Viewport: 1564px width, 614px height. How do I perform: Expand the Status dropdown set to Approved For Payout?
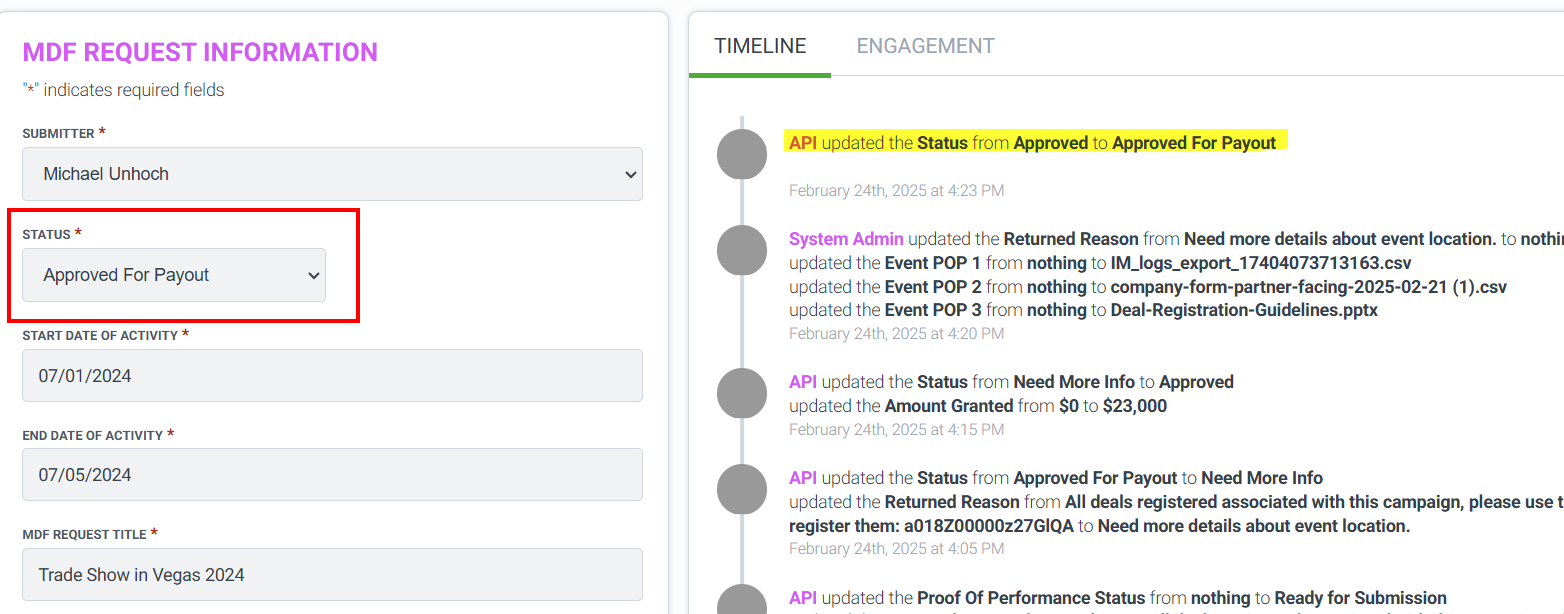pyautogui.click(x=174, y=275)
